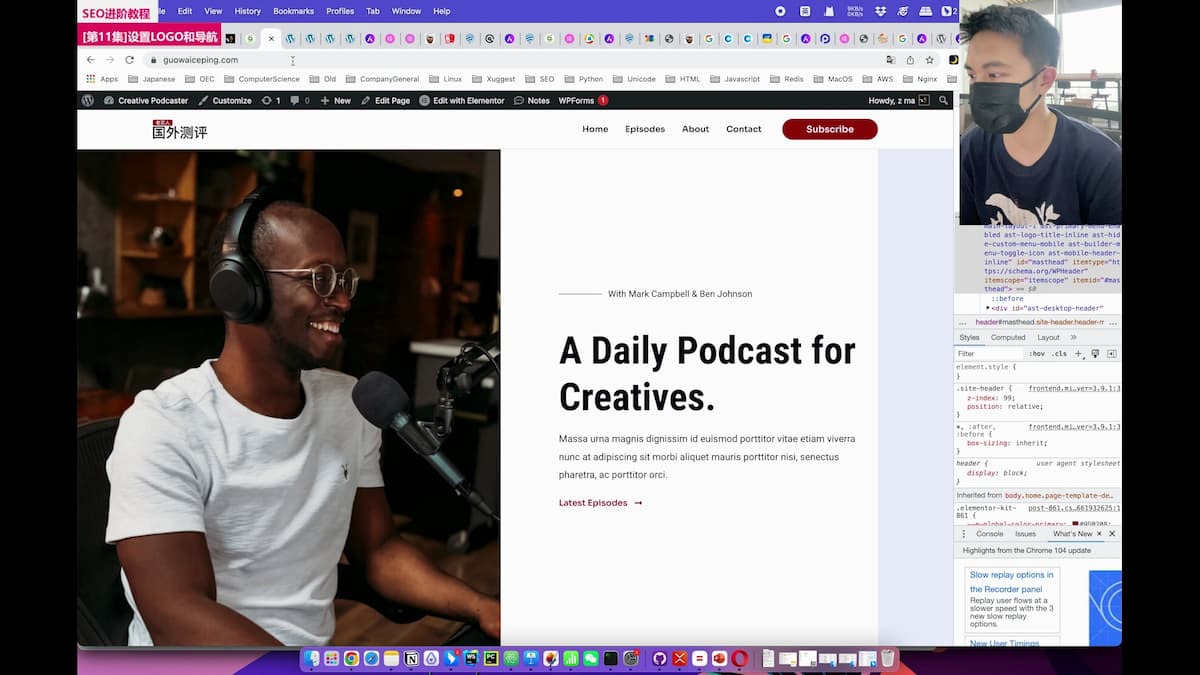Open the DevTools drawer three-dot menu
This screenshot has width=1200, height=675.
[x=964, y=534]
